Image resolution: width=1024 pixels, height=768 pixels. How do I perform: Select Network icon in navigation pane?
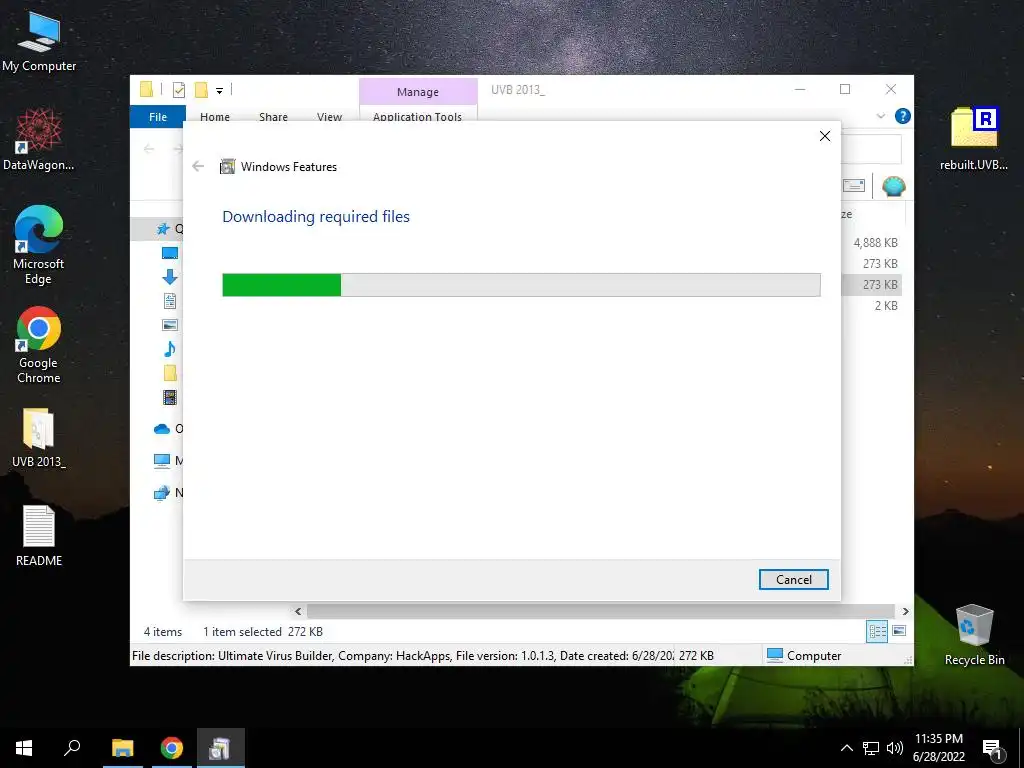[162, 493]
